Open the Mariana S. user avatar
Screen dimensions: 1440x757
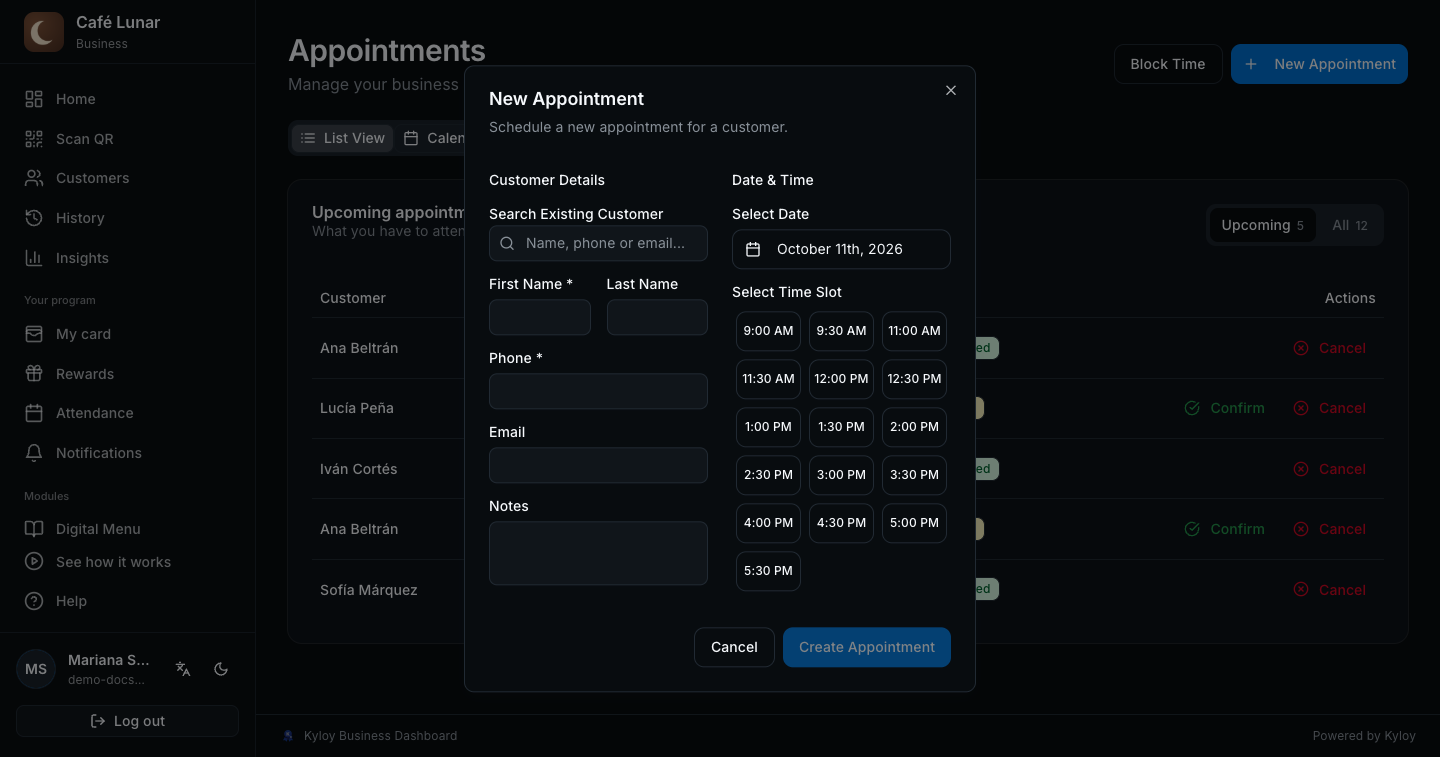pyautogui.click(x=36, y=669)
